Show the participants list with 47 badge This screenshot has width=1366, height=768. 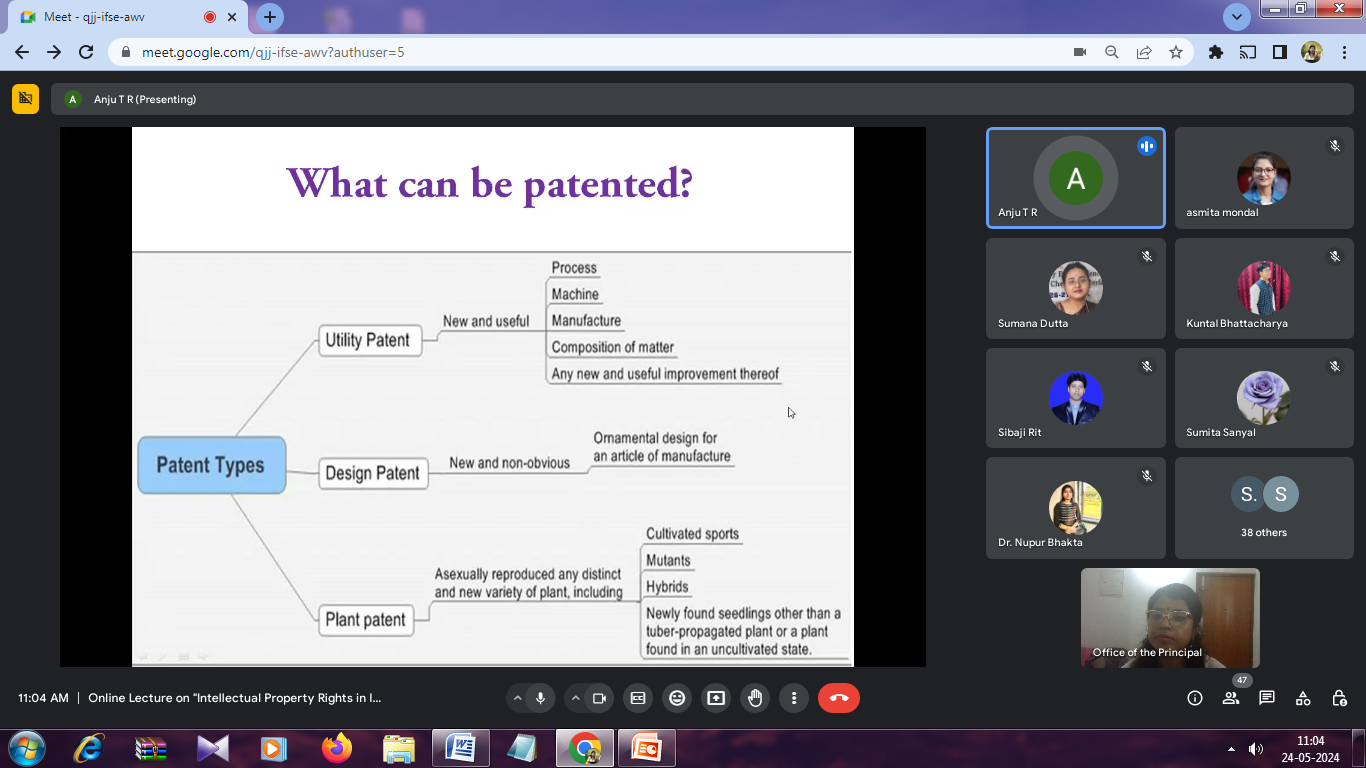coord(1231,698)
